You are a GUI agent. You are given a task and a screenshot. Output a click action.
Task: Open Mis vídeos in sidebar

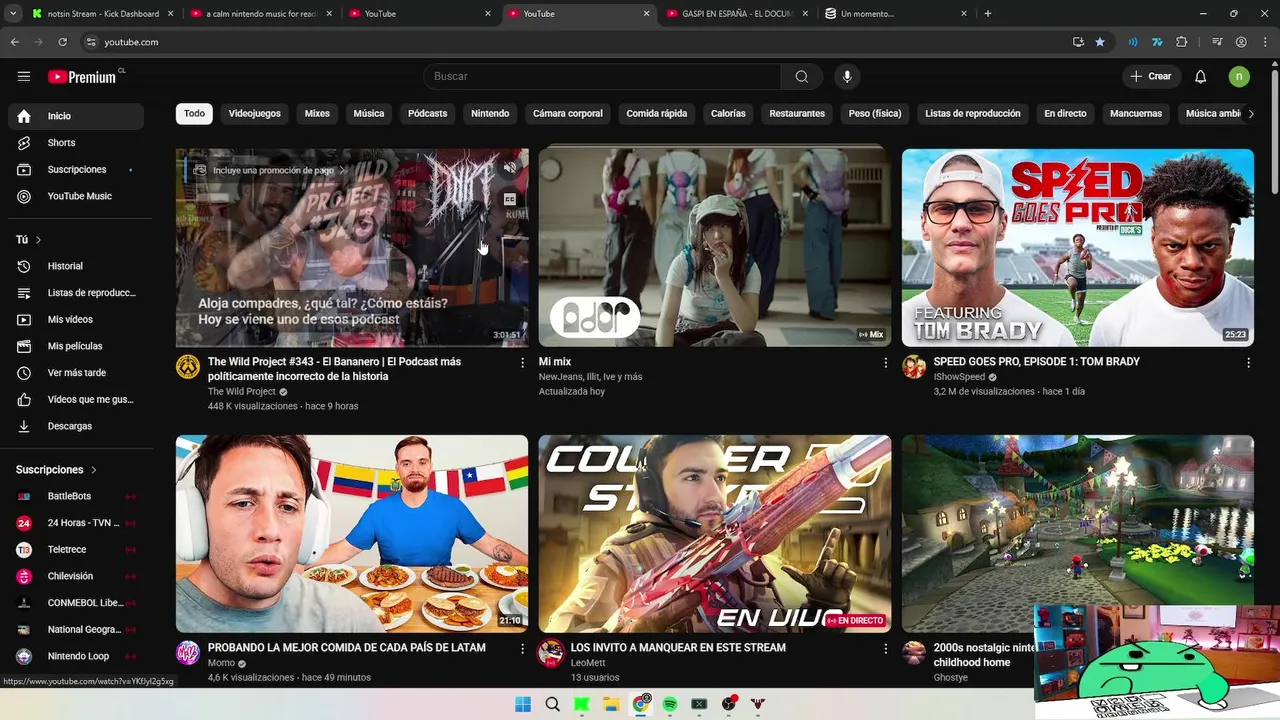pos(76,319)
